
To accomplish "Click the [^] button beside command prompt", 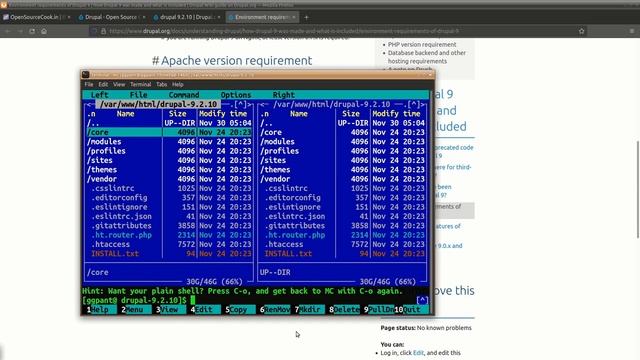I will click(x=422, y=300).
